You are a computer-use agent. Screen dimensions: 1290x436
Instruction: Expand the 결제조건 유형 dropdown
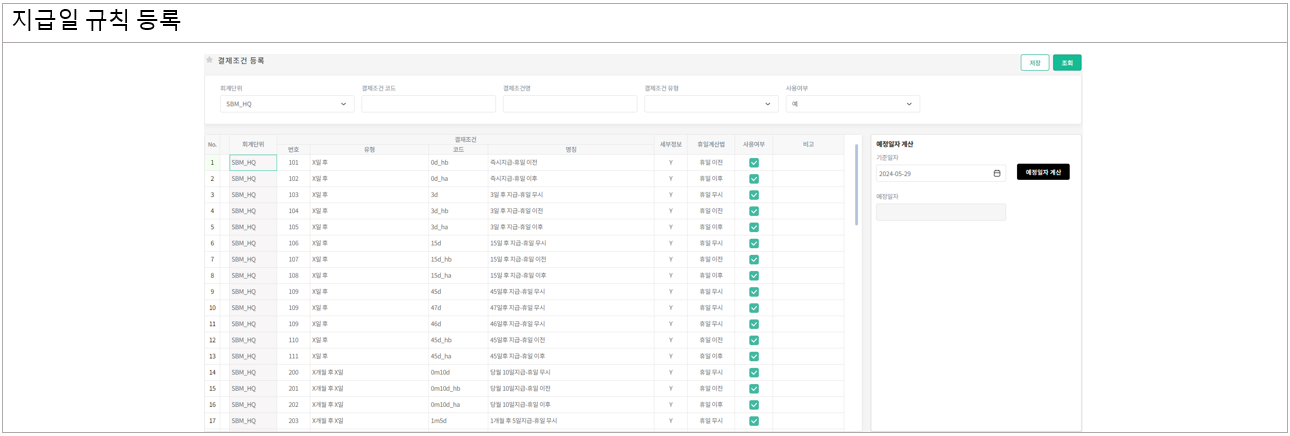711,104
